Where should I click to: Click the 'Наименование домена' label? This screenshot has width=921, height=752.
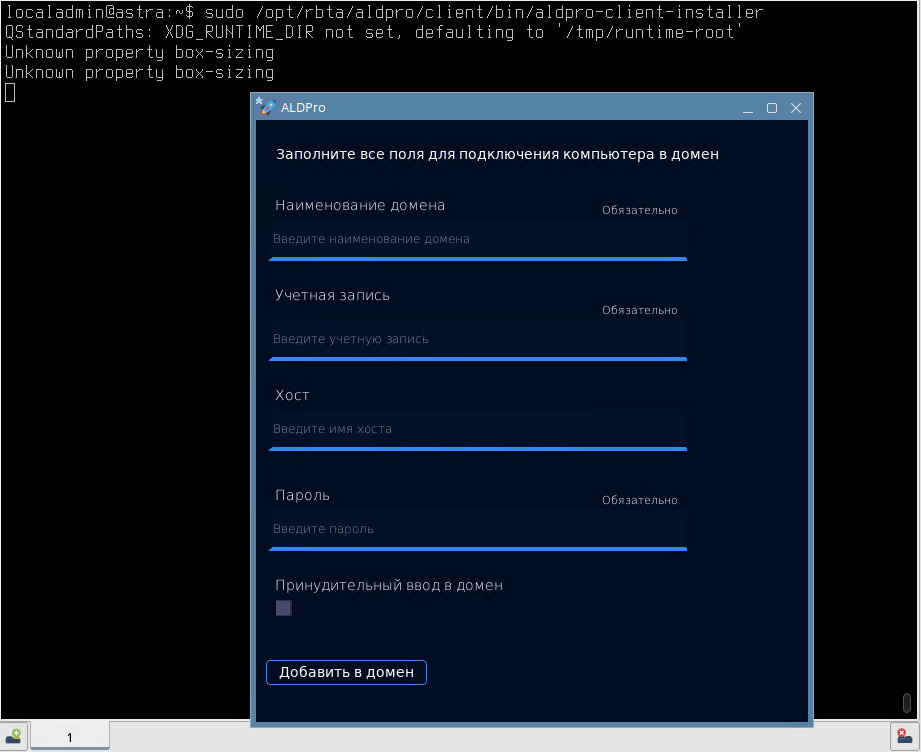(x=360, y=206)
